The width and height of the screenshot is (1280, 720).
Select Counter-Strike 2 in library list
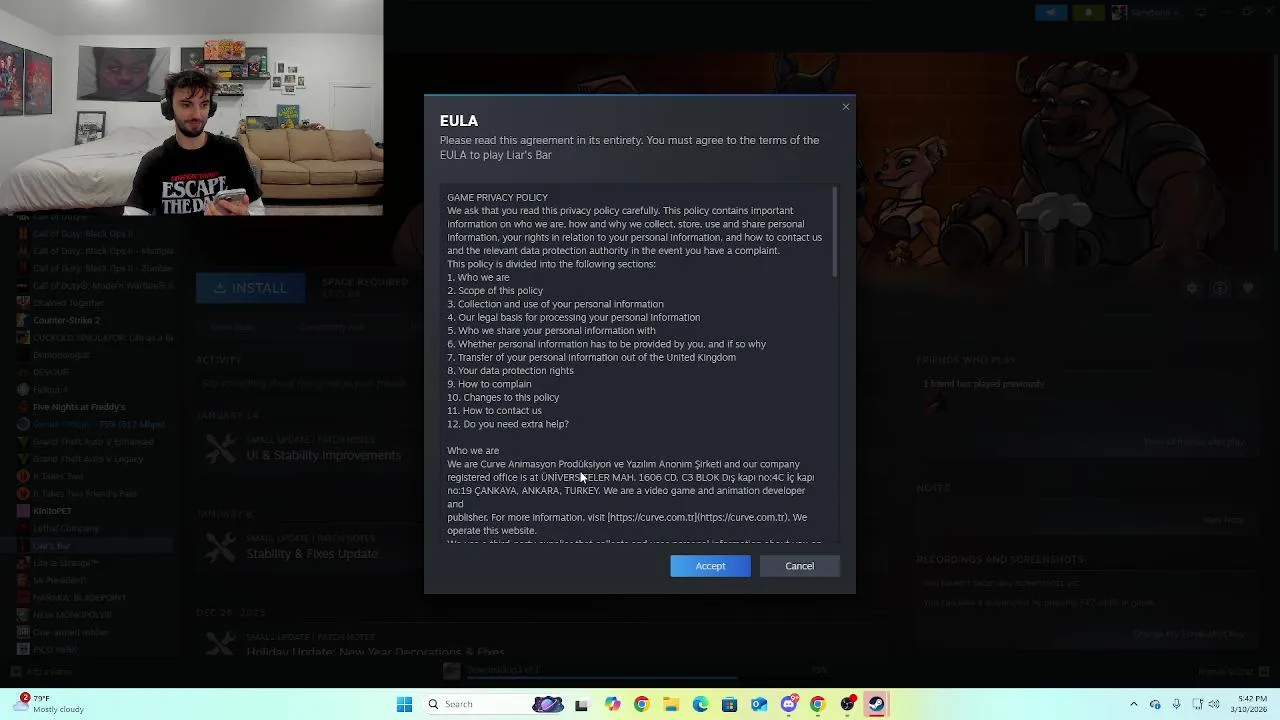click(66, 320)
